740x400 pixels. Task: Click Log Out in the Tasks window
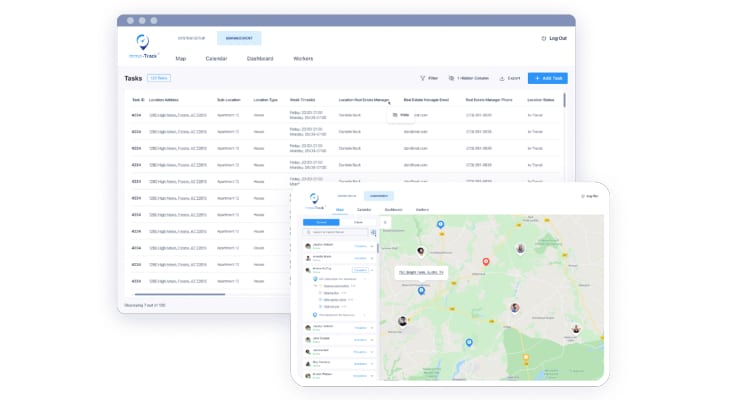(554, 38)
